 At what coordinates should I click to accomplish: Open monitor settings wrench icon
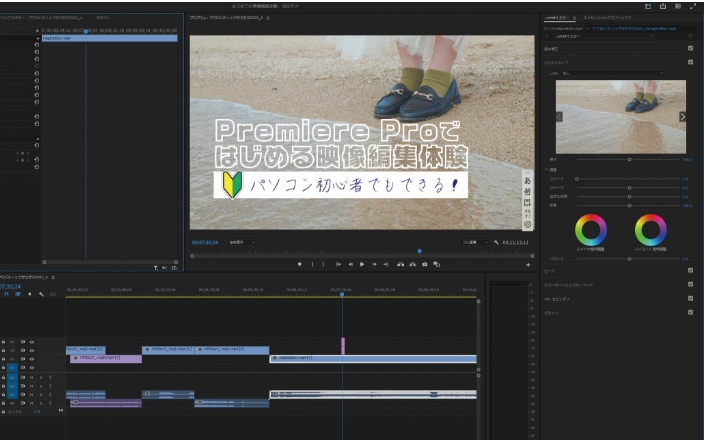coord(497,242)
